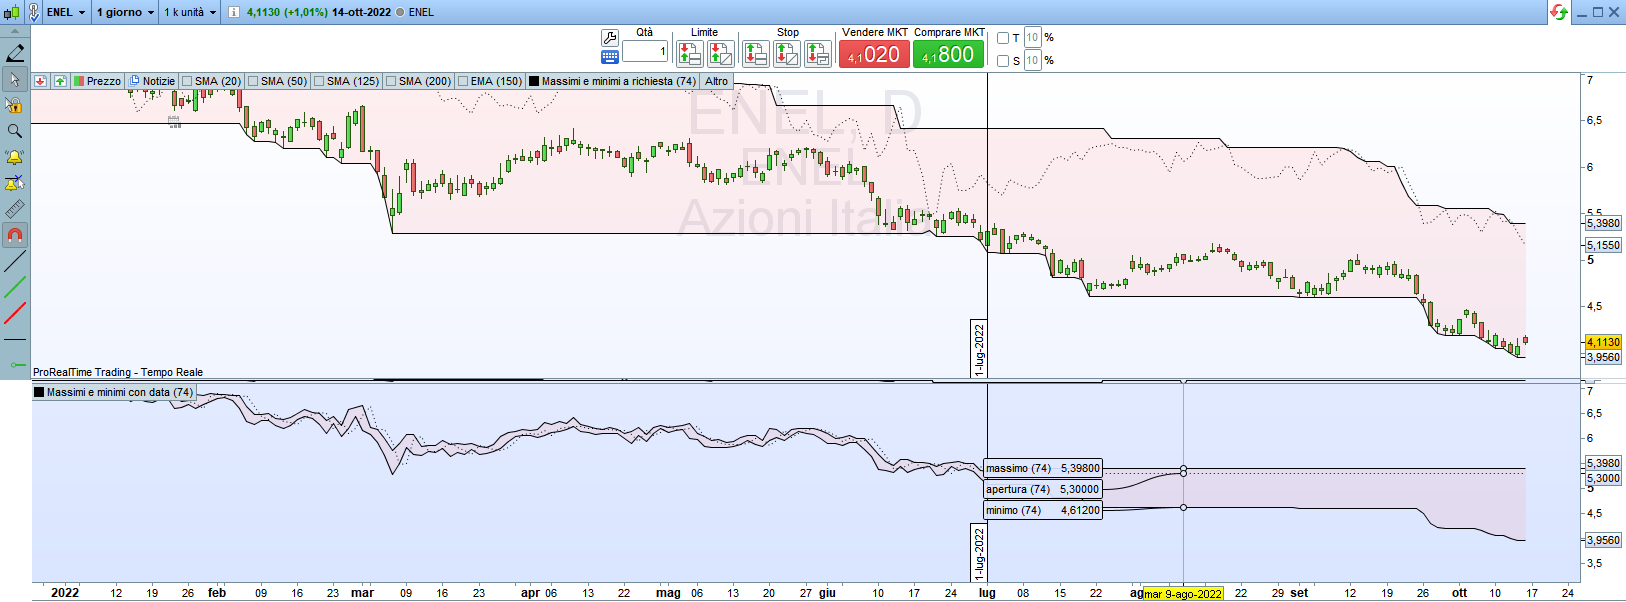The width and height of the screenshot is (1626, 602).
Task: Select the alert cursor tool with bell and arrow
Action: 15,183
